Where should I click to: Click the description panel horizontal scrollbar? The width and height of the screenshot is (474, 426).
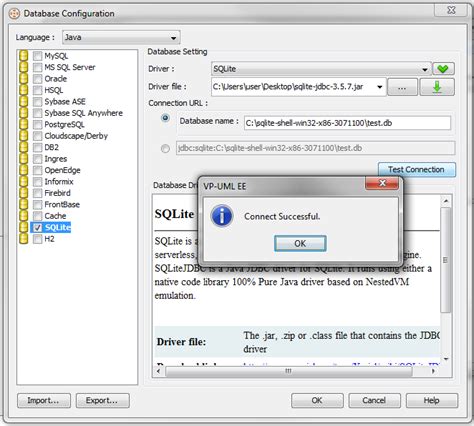(x=289, y=371)
